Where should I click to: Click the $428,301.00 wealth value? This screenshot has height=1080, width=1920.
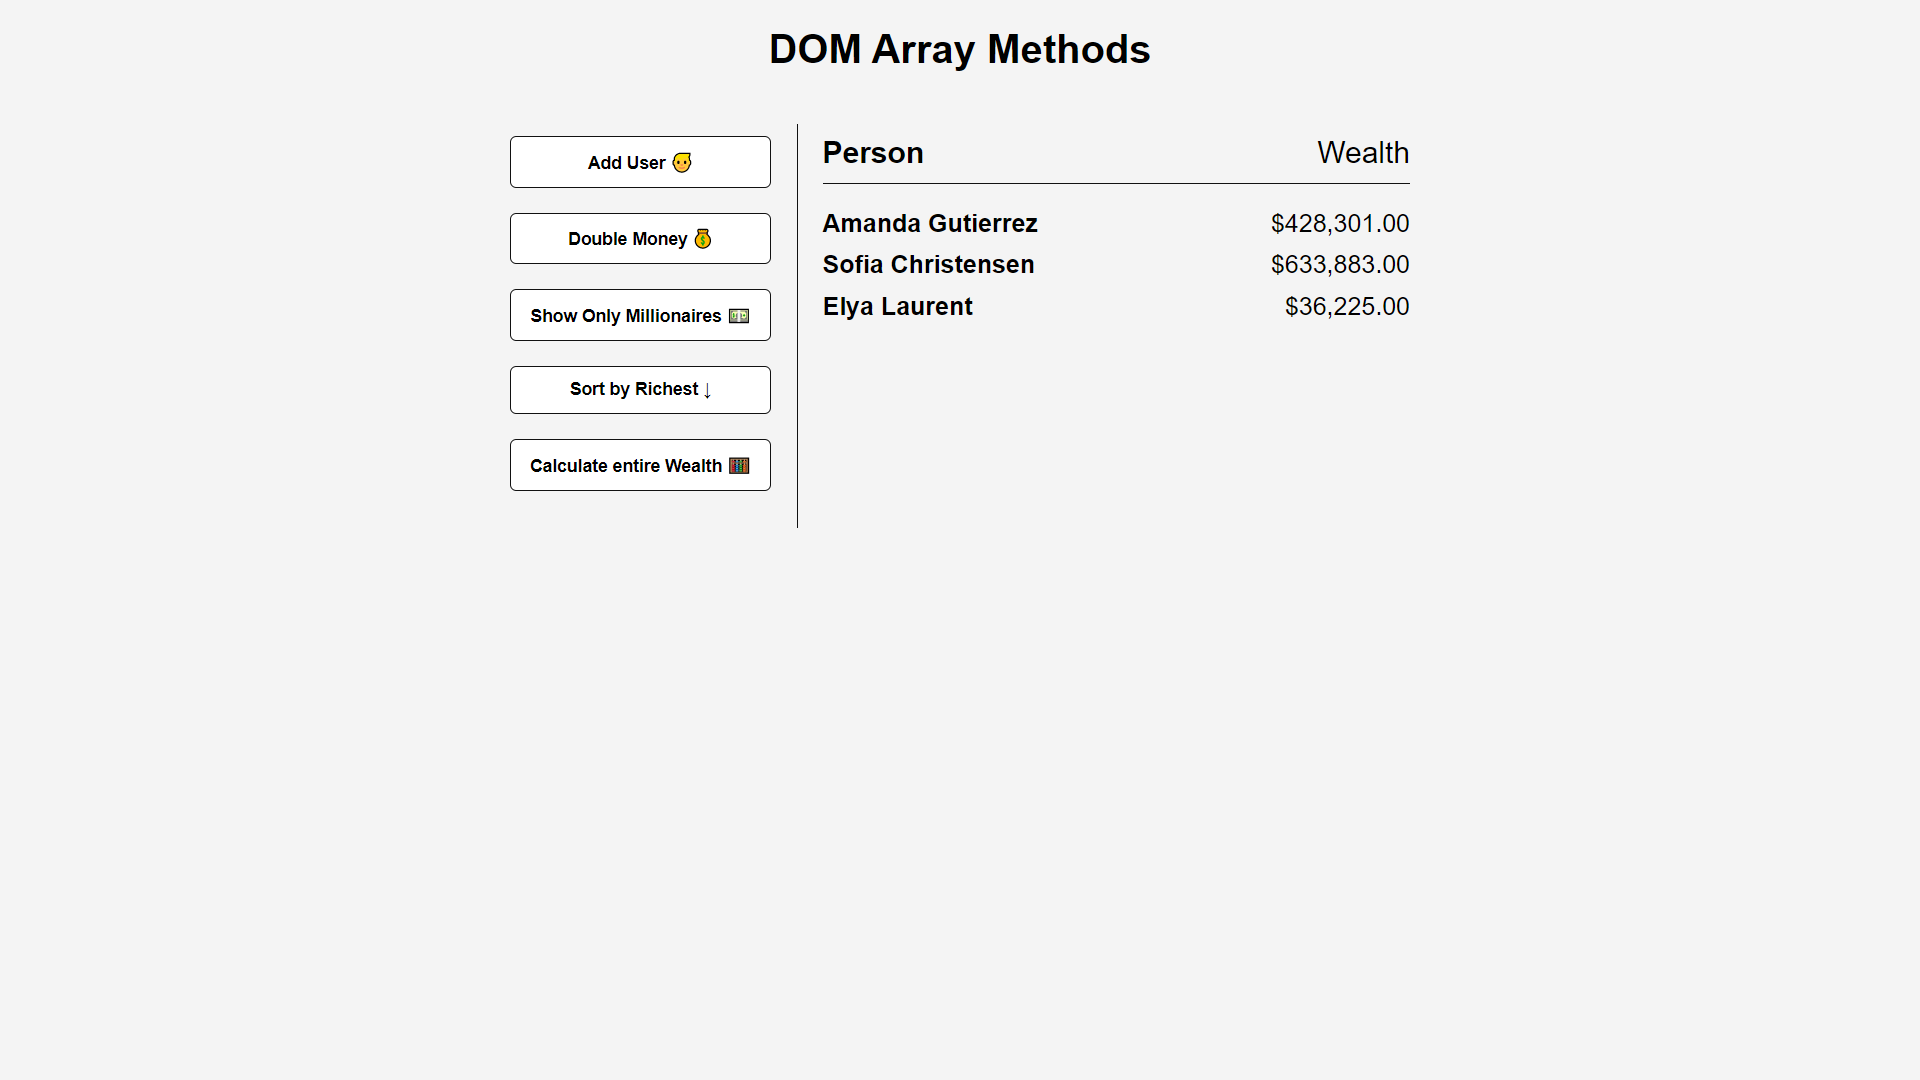point(1339,224)
